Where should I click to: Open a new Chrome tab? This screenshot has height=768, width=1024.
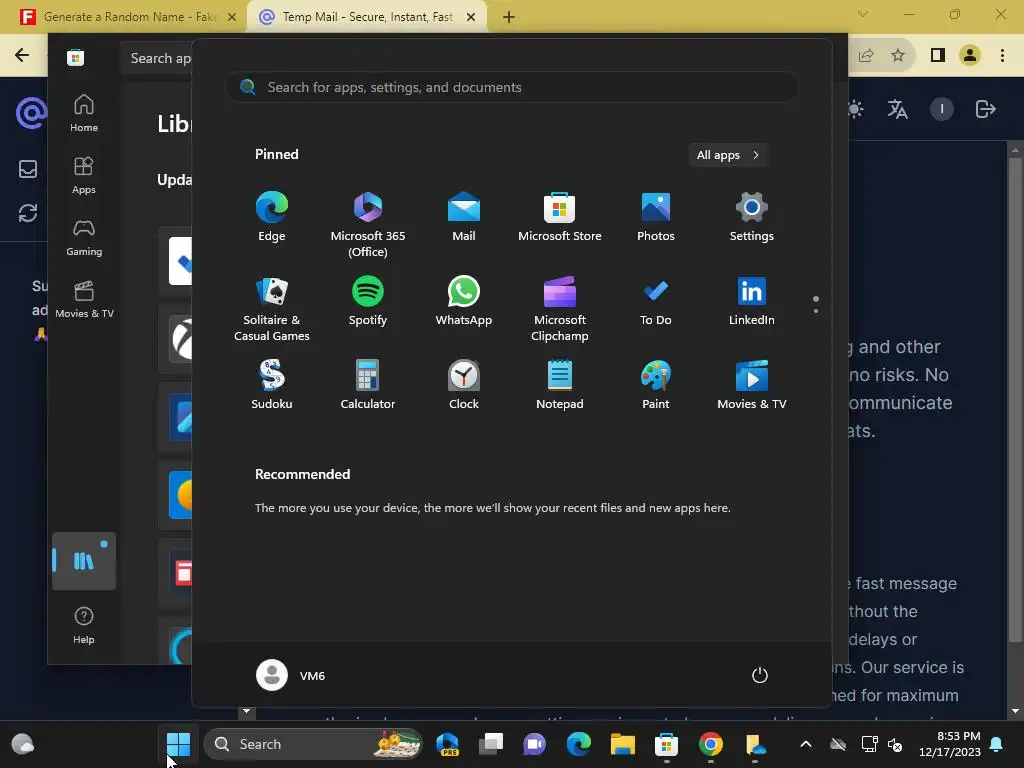pos(509,17)
